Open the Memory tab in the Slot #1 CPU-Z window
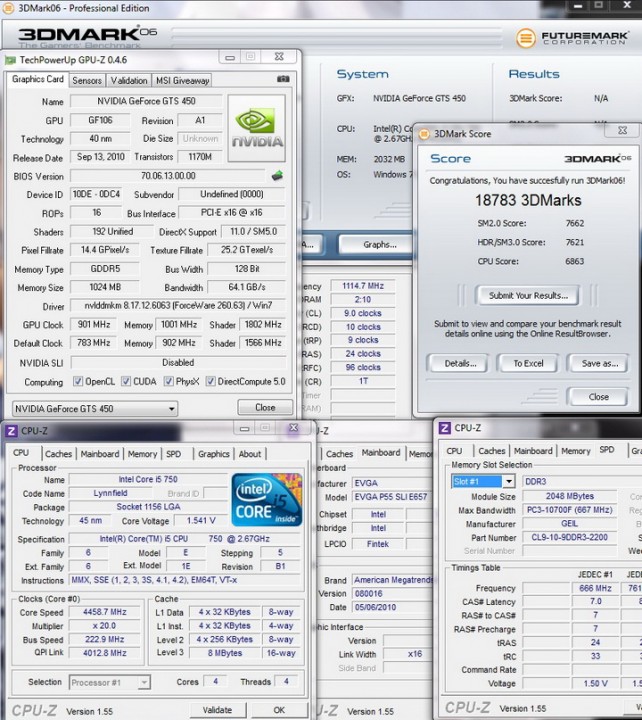Image resolution: width=642 pixels, height=720 pixels. tap(575, 451)
